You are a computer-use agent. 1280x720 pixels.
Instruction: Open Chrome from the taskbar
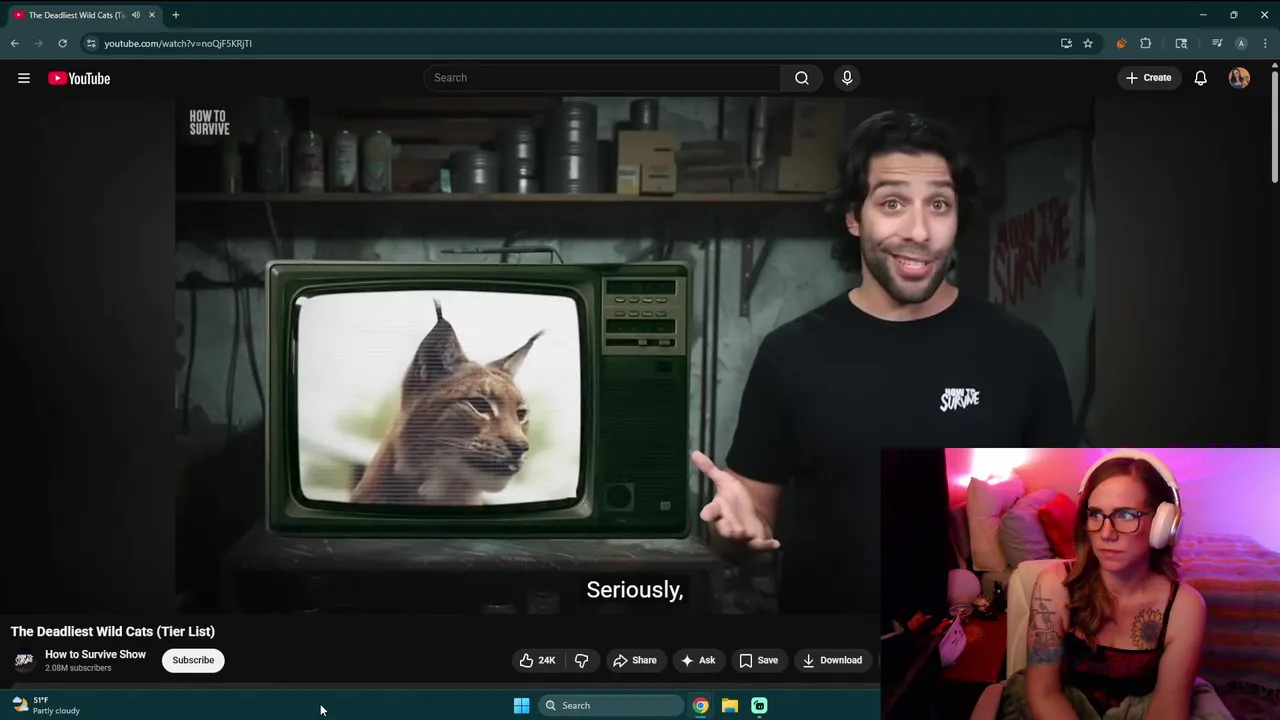click(x=701, y=706)
